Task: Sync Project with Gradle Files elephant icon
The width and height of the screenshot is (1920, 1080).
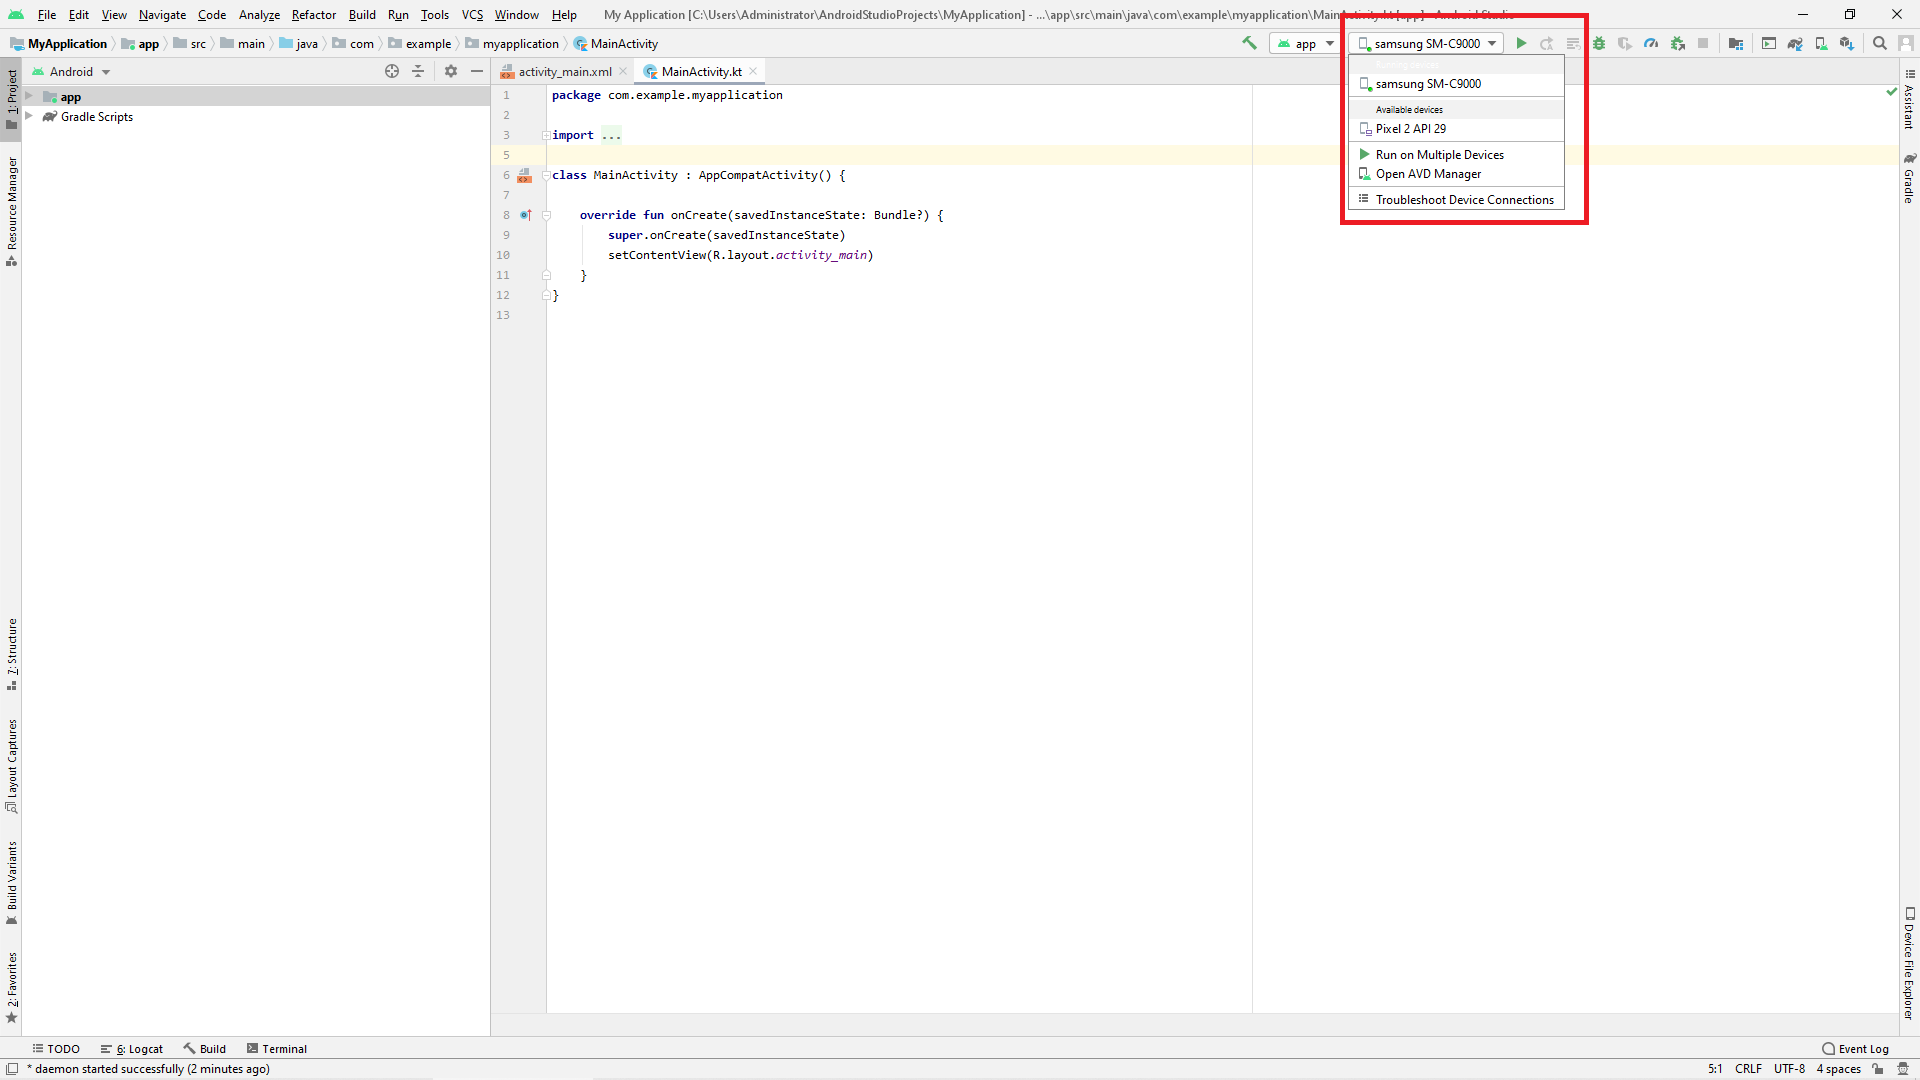Action: click(x=1795, y=43)
